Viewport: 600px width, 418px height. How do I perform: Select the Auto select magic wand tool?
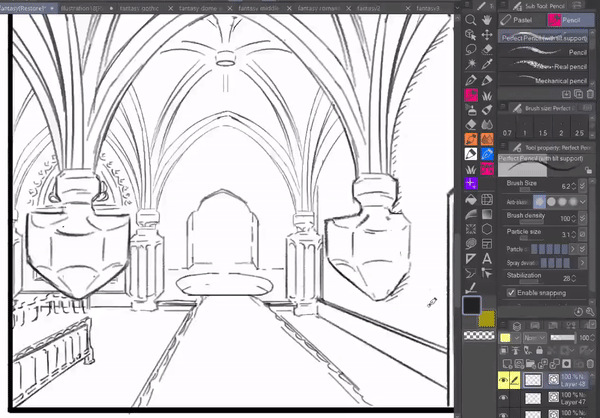click(x=470, y=64)
